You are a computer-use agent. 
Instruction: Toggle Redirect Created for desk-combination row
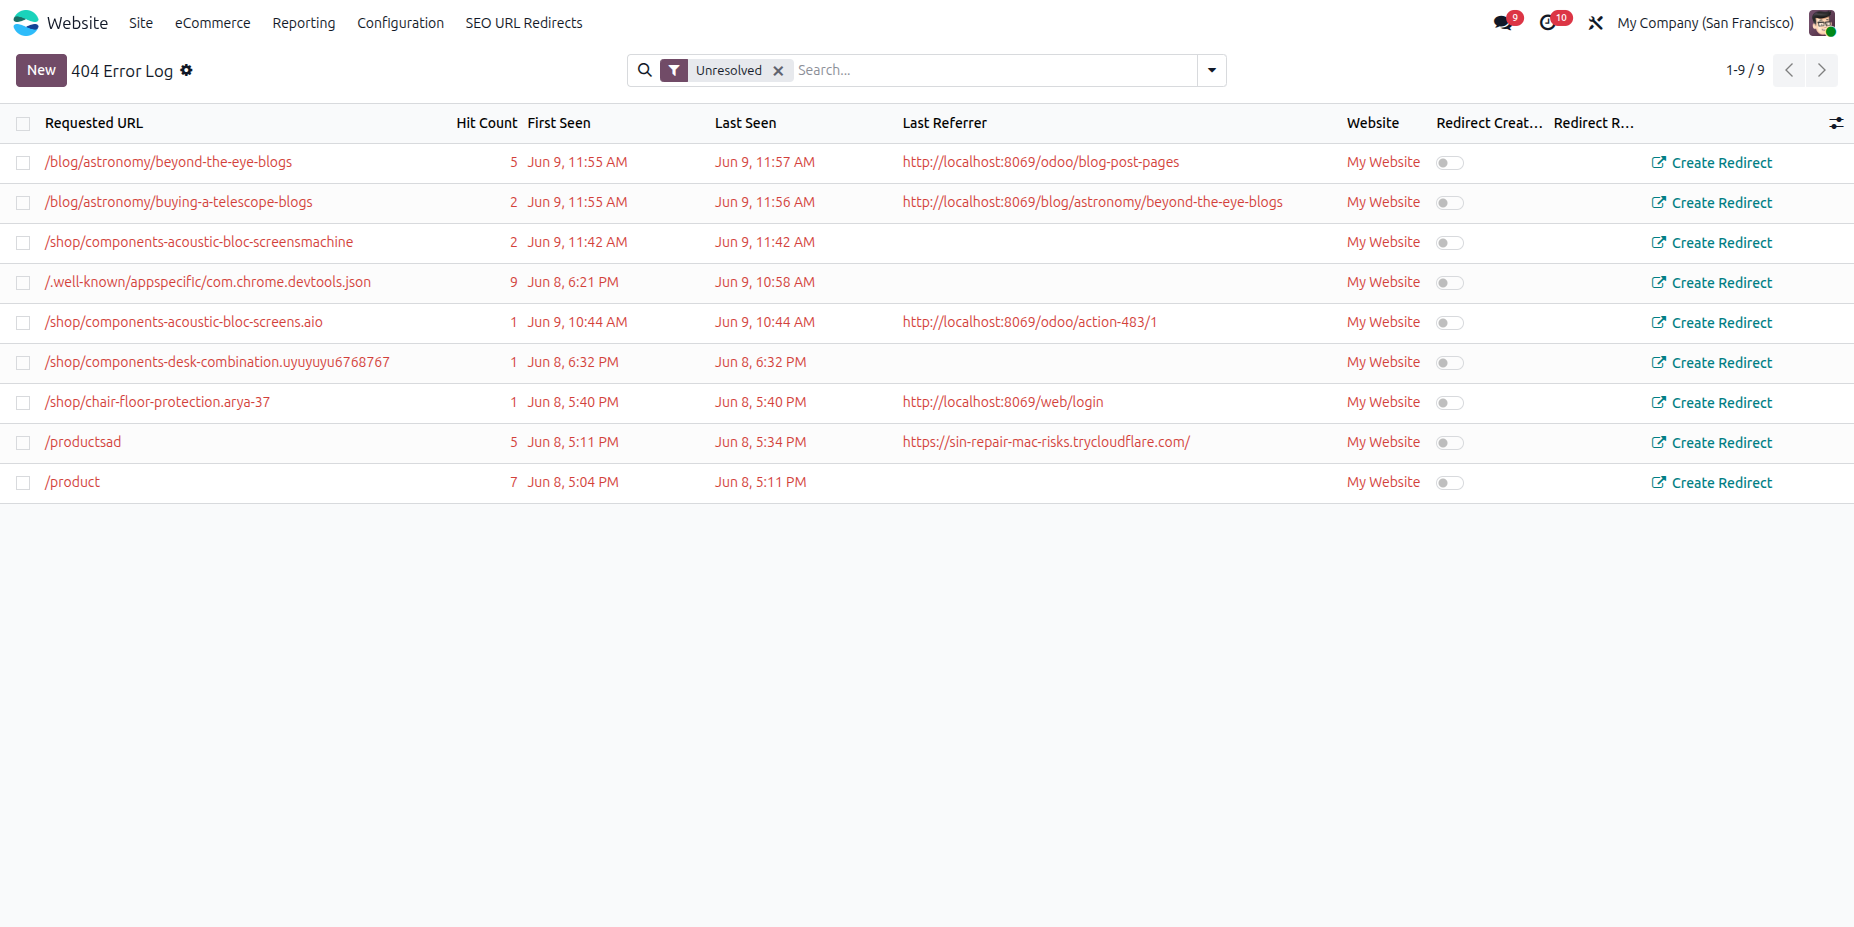tap(1450, 363)
